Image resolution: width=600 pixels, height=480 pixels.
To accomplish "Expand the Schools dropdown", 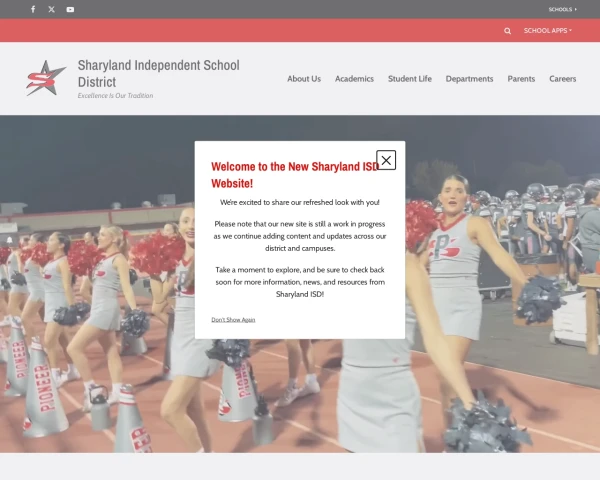I will [562, 9].
